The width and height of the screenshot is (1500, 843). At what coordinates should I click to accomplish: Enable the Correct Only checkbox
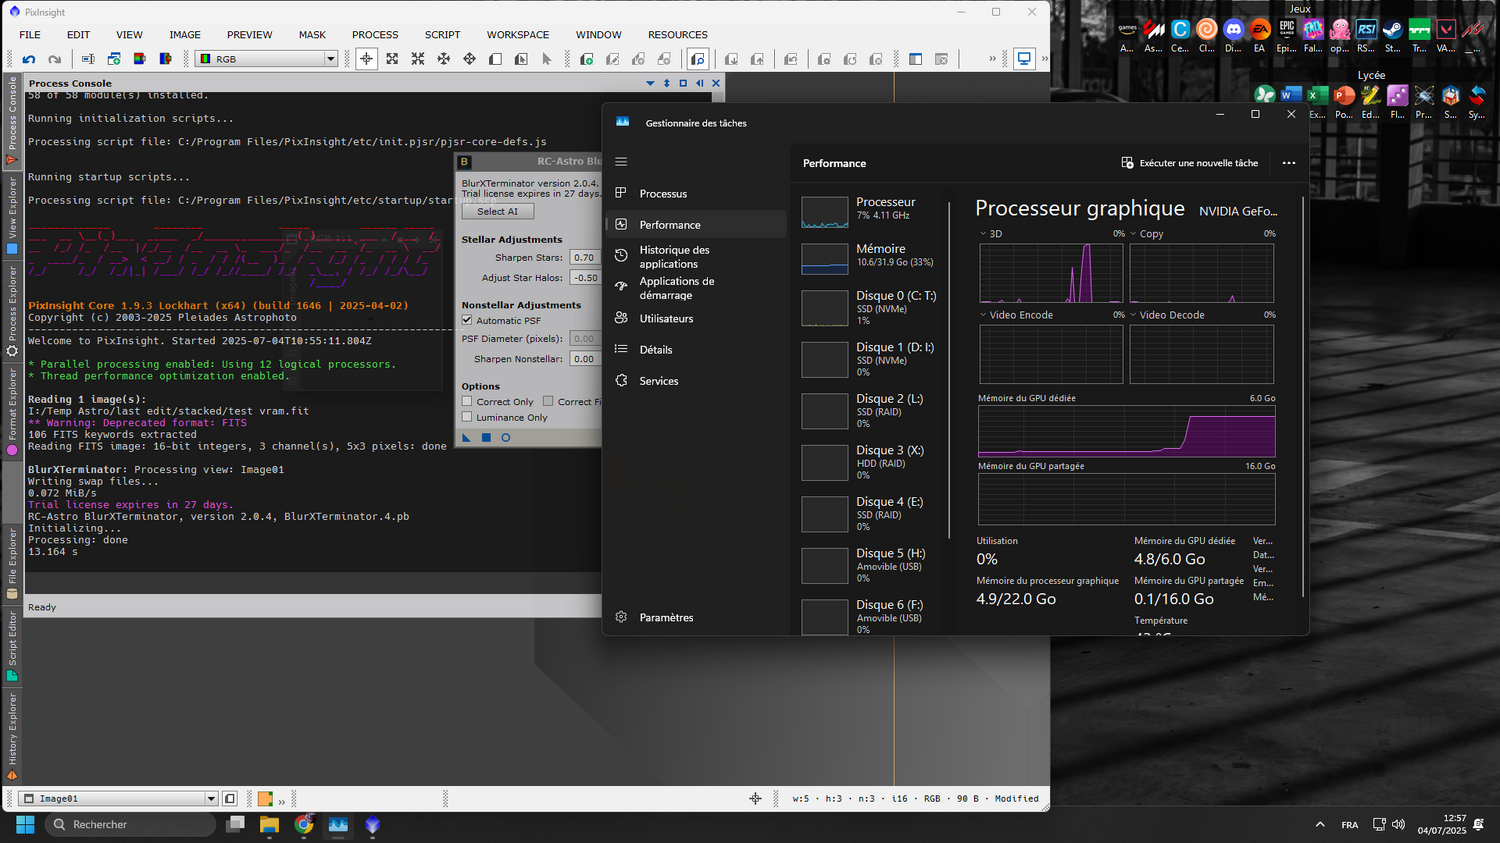click(x=467, y=402)
